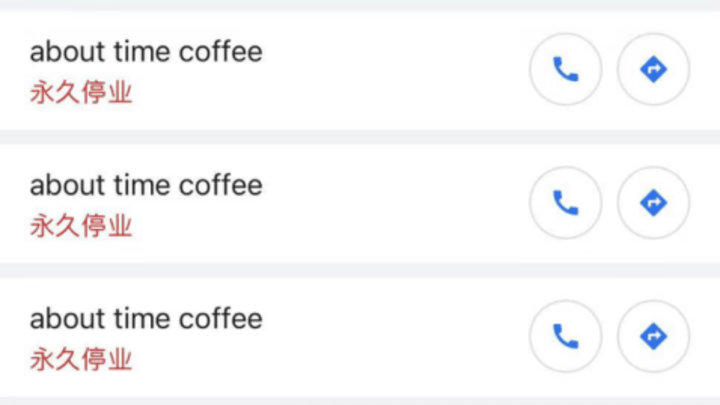Screen dimensions: 720x405
Task: Tap the word coffee in the middle listing
Action: 220,185
